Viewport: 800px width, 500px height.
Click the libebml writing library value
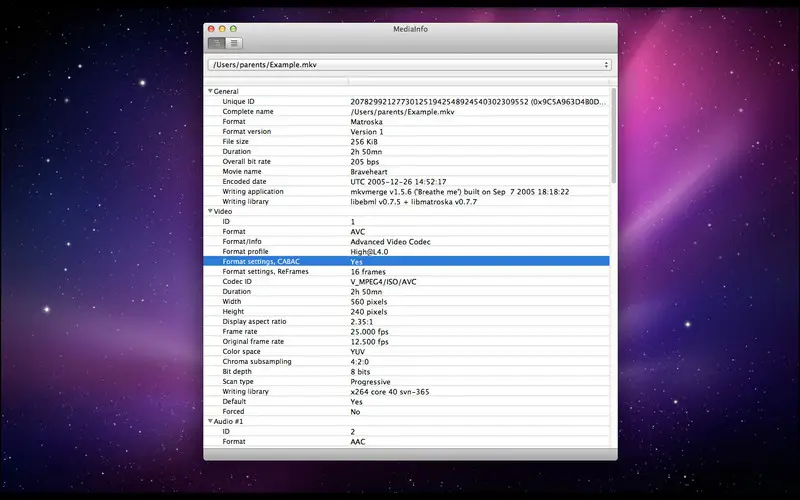pyautogui.click(x=413, y=202)
